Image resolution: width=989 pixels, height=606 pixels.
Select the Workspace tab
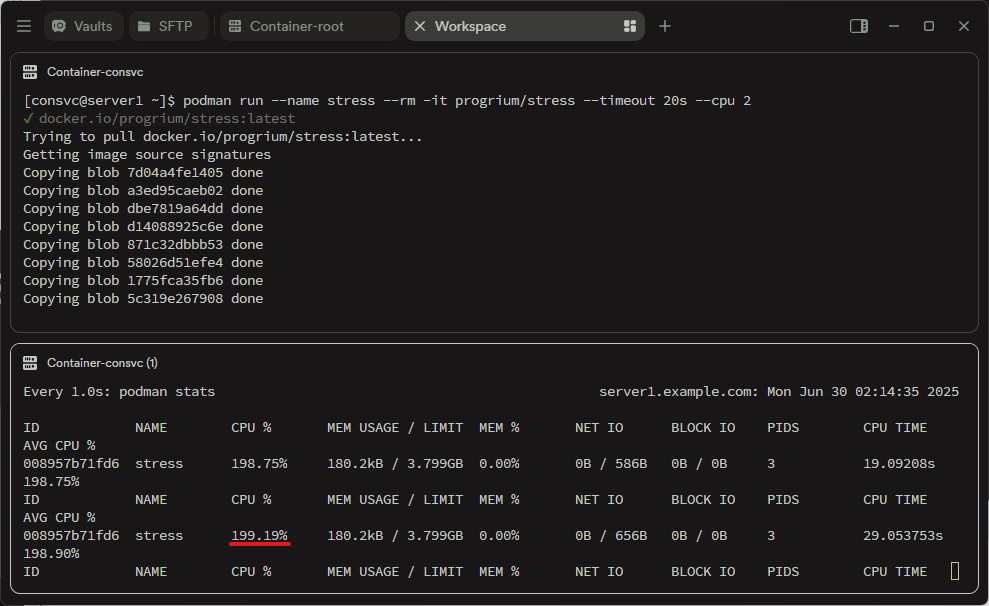click(525, 26)
